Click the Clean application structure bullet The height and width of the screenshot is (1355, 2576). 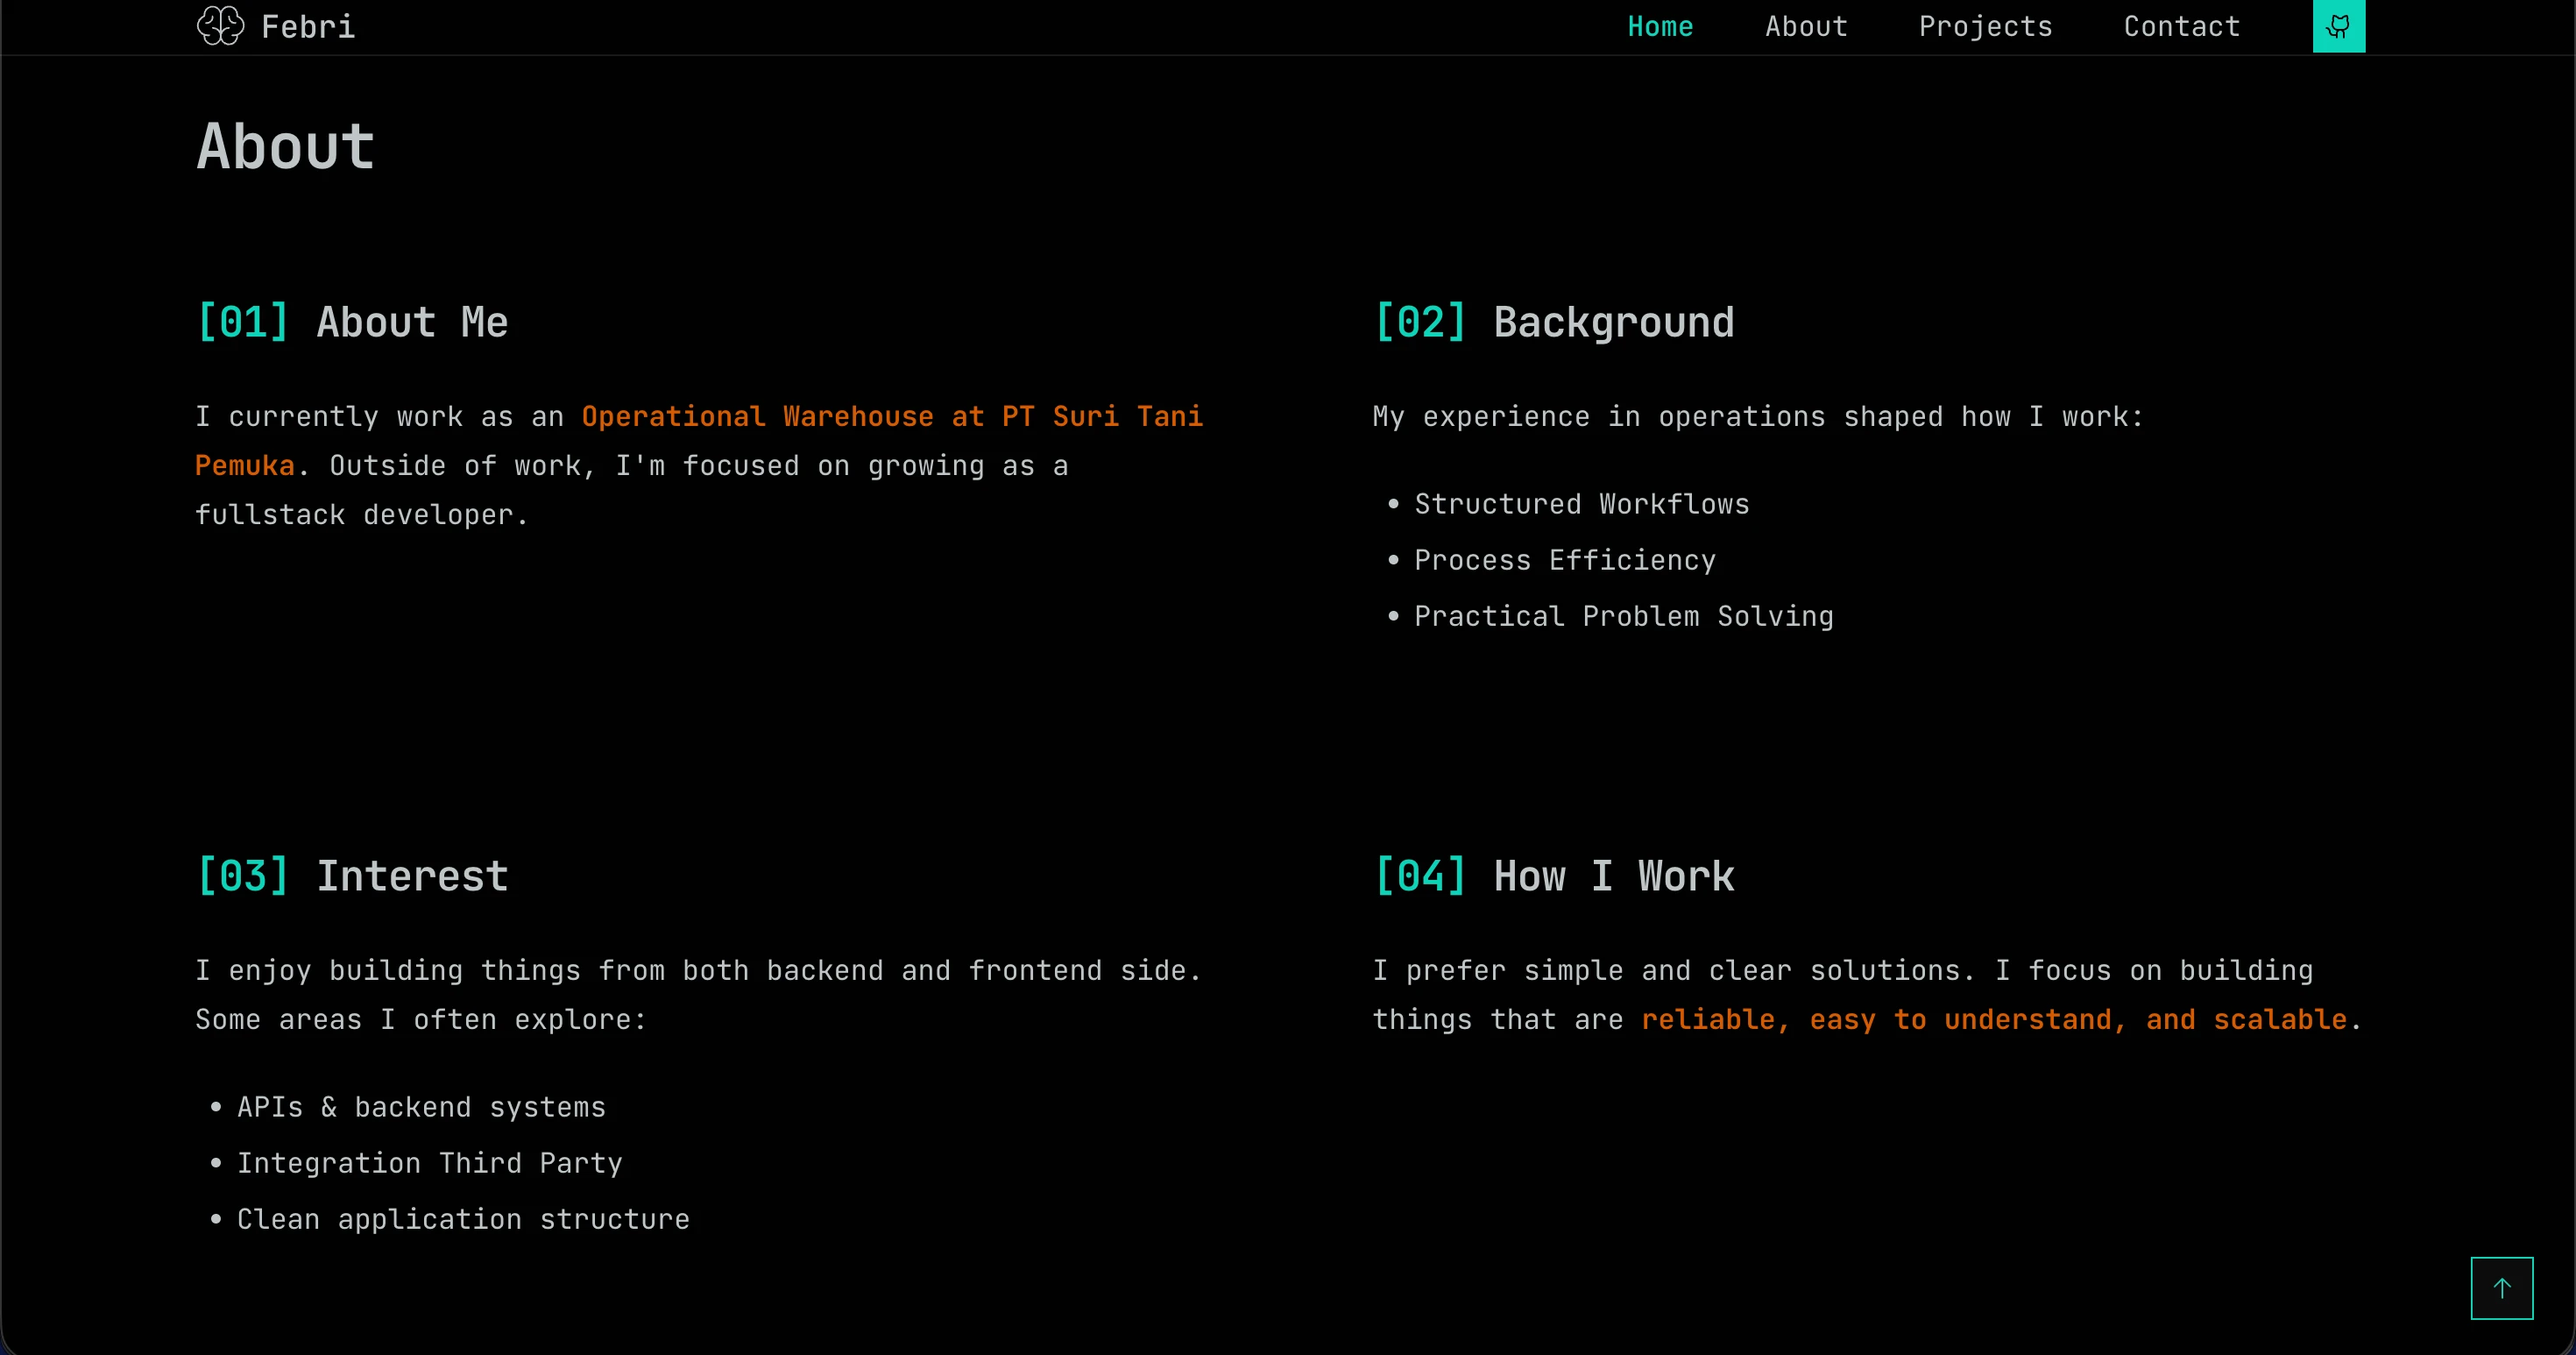coord(463,1219)
